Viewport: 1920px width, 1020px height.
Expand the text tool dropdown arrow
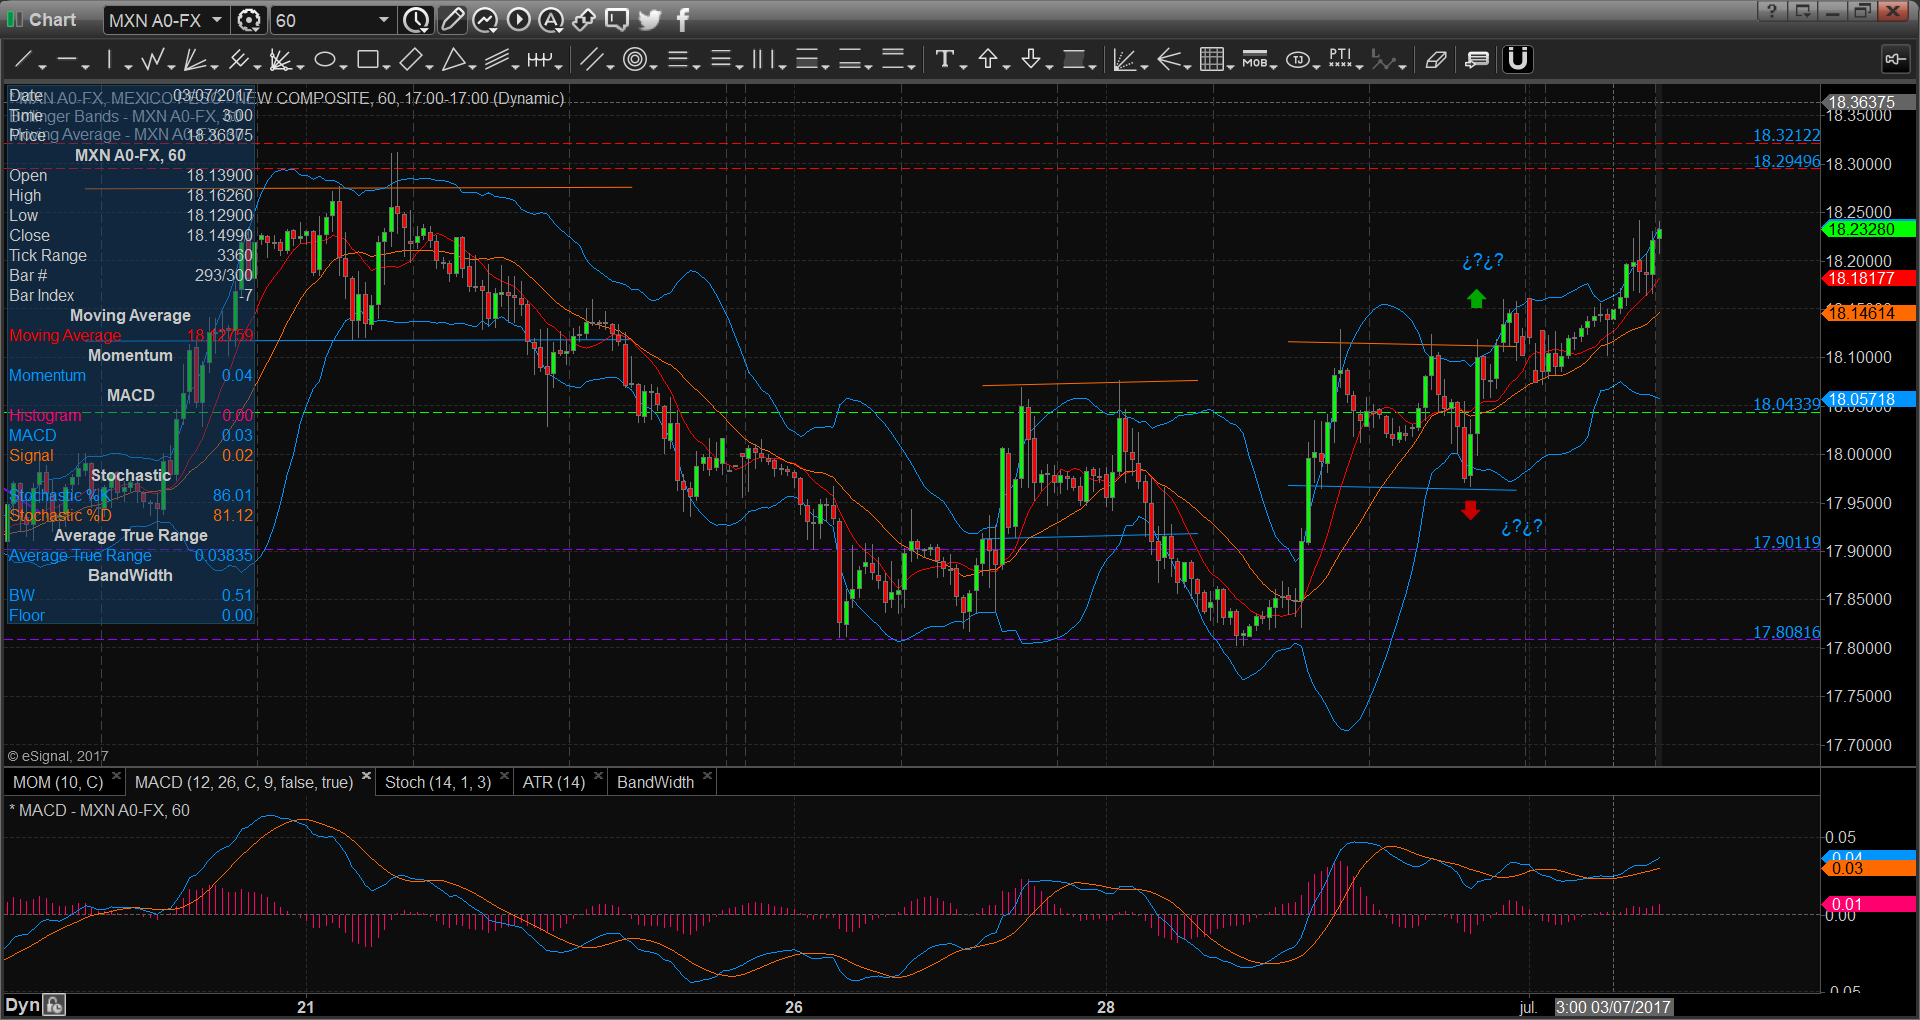tap(963, 66)
